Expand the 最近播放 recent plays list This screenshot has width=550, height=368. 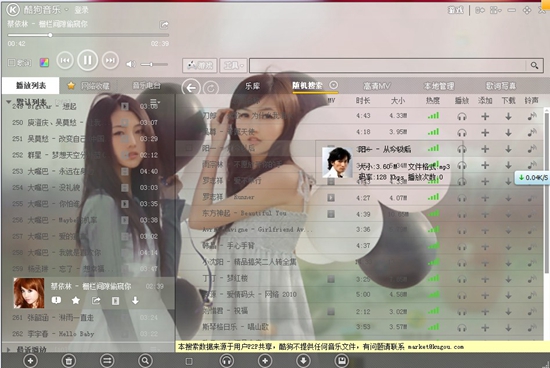tap(8, 349)
